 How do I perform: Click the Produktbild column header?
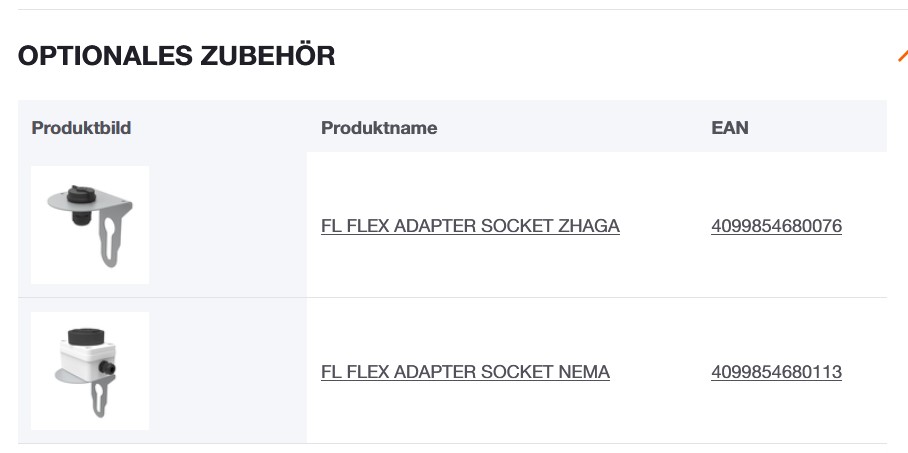(82, 128)
